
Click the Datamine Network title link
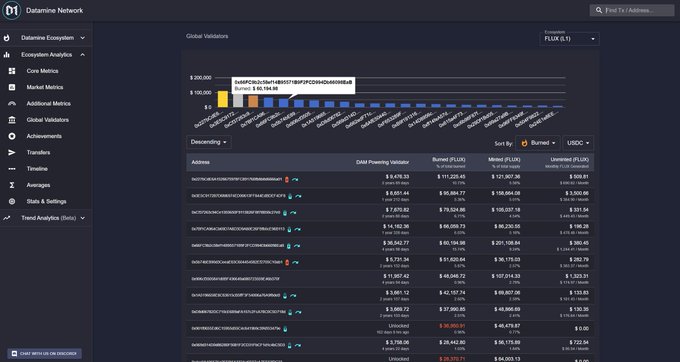point(55,10)
